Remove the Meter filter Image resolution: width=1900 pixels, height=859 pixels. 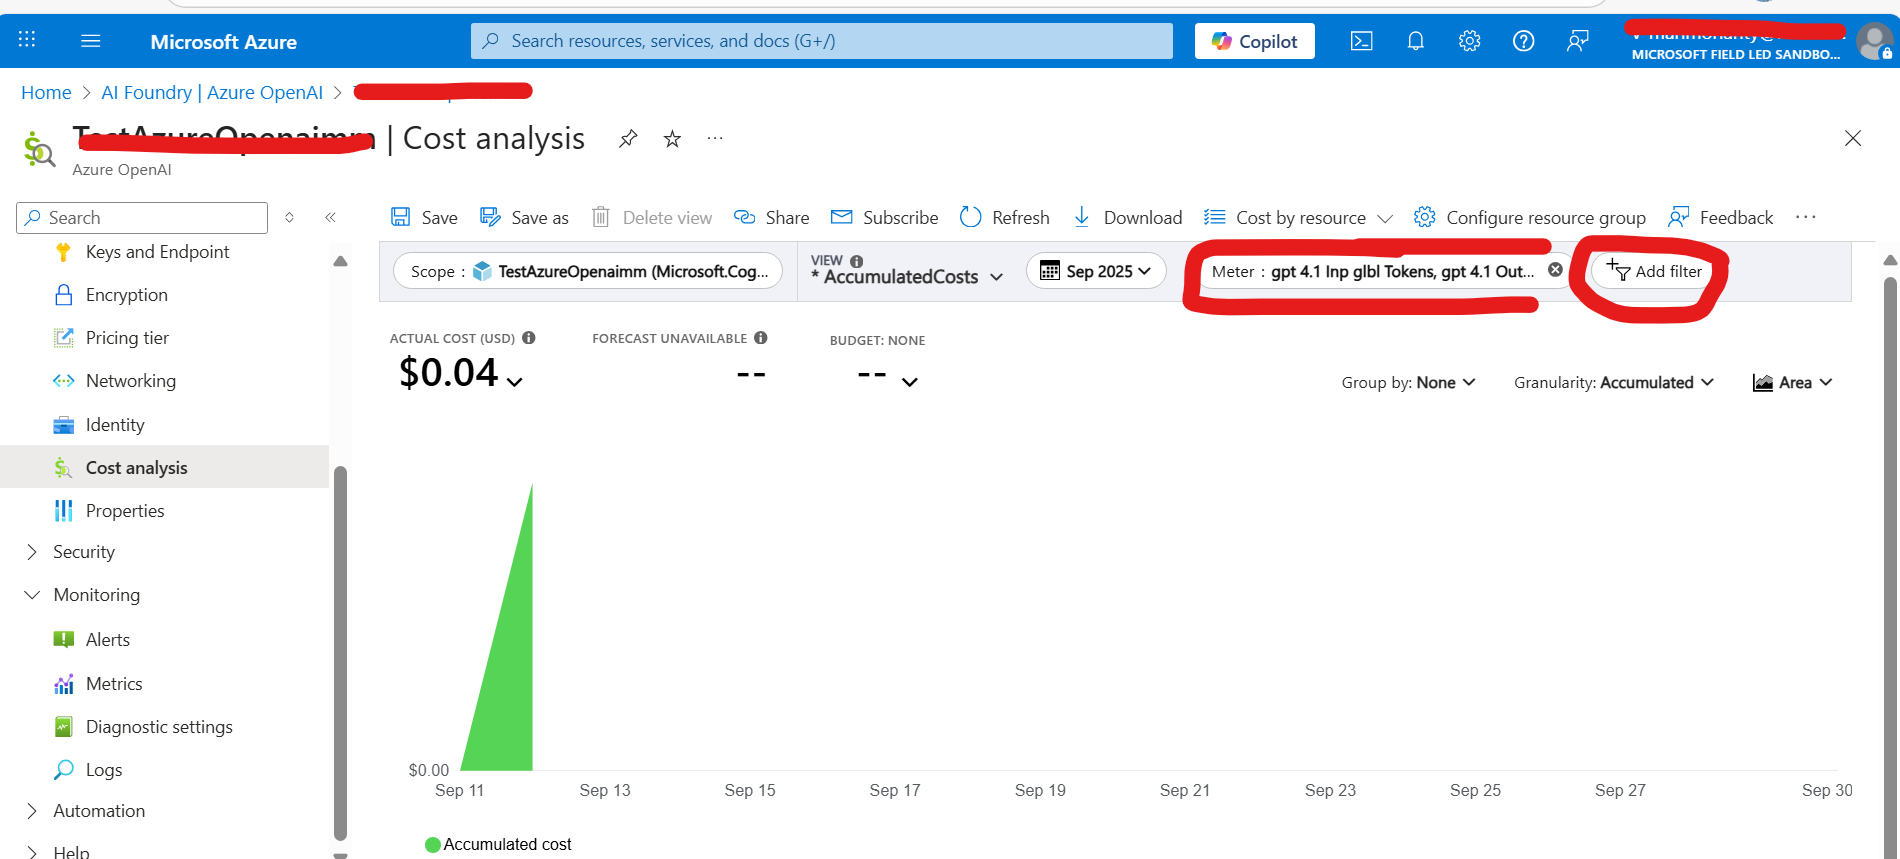tap(1555, 270)
